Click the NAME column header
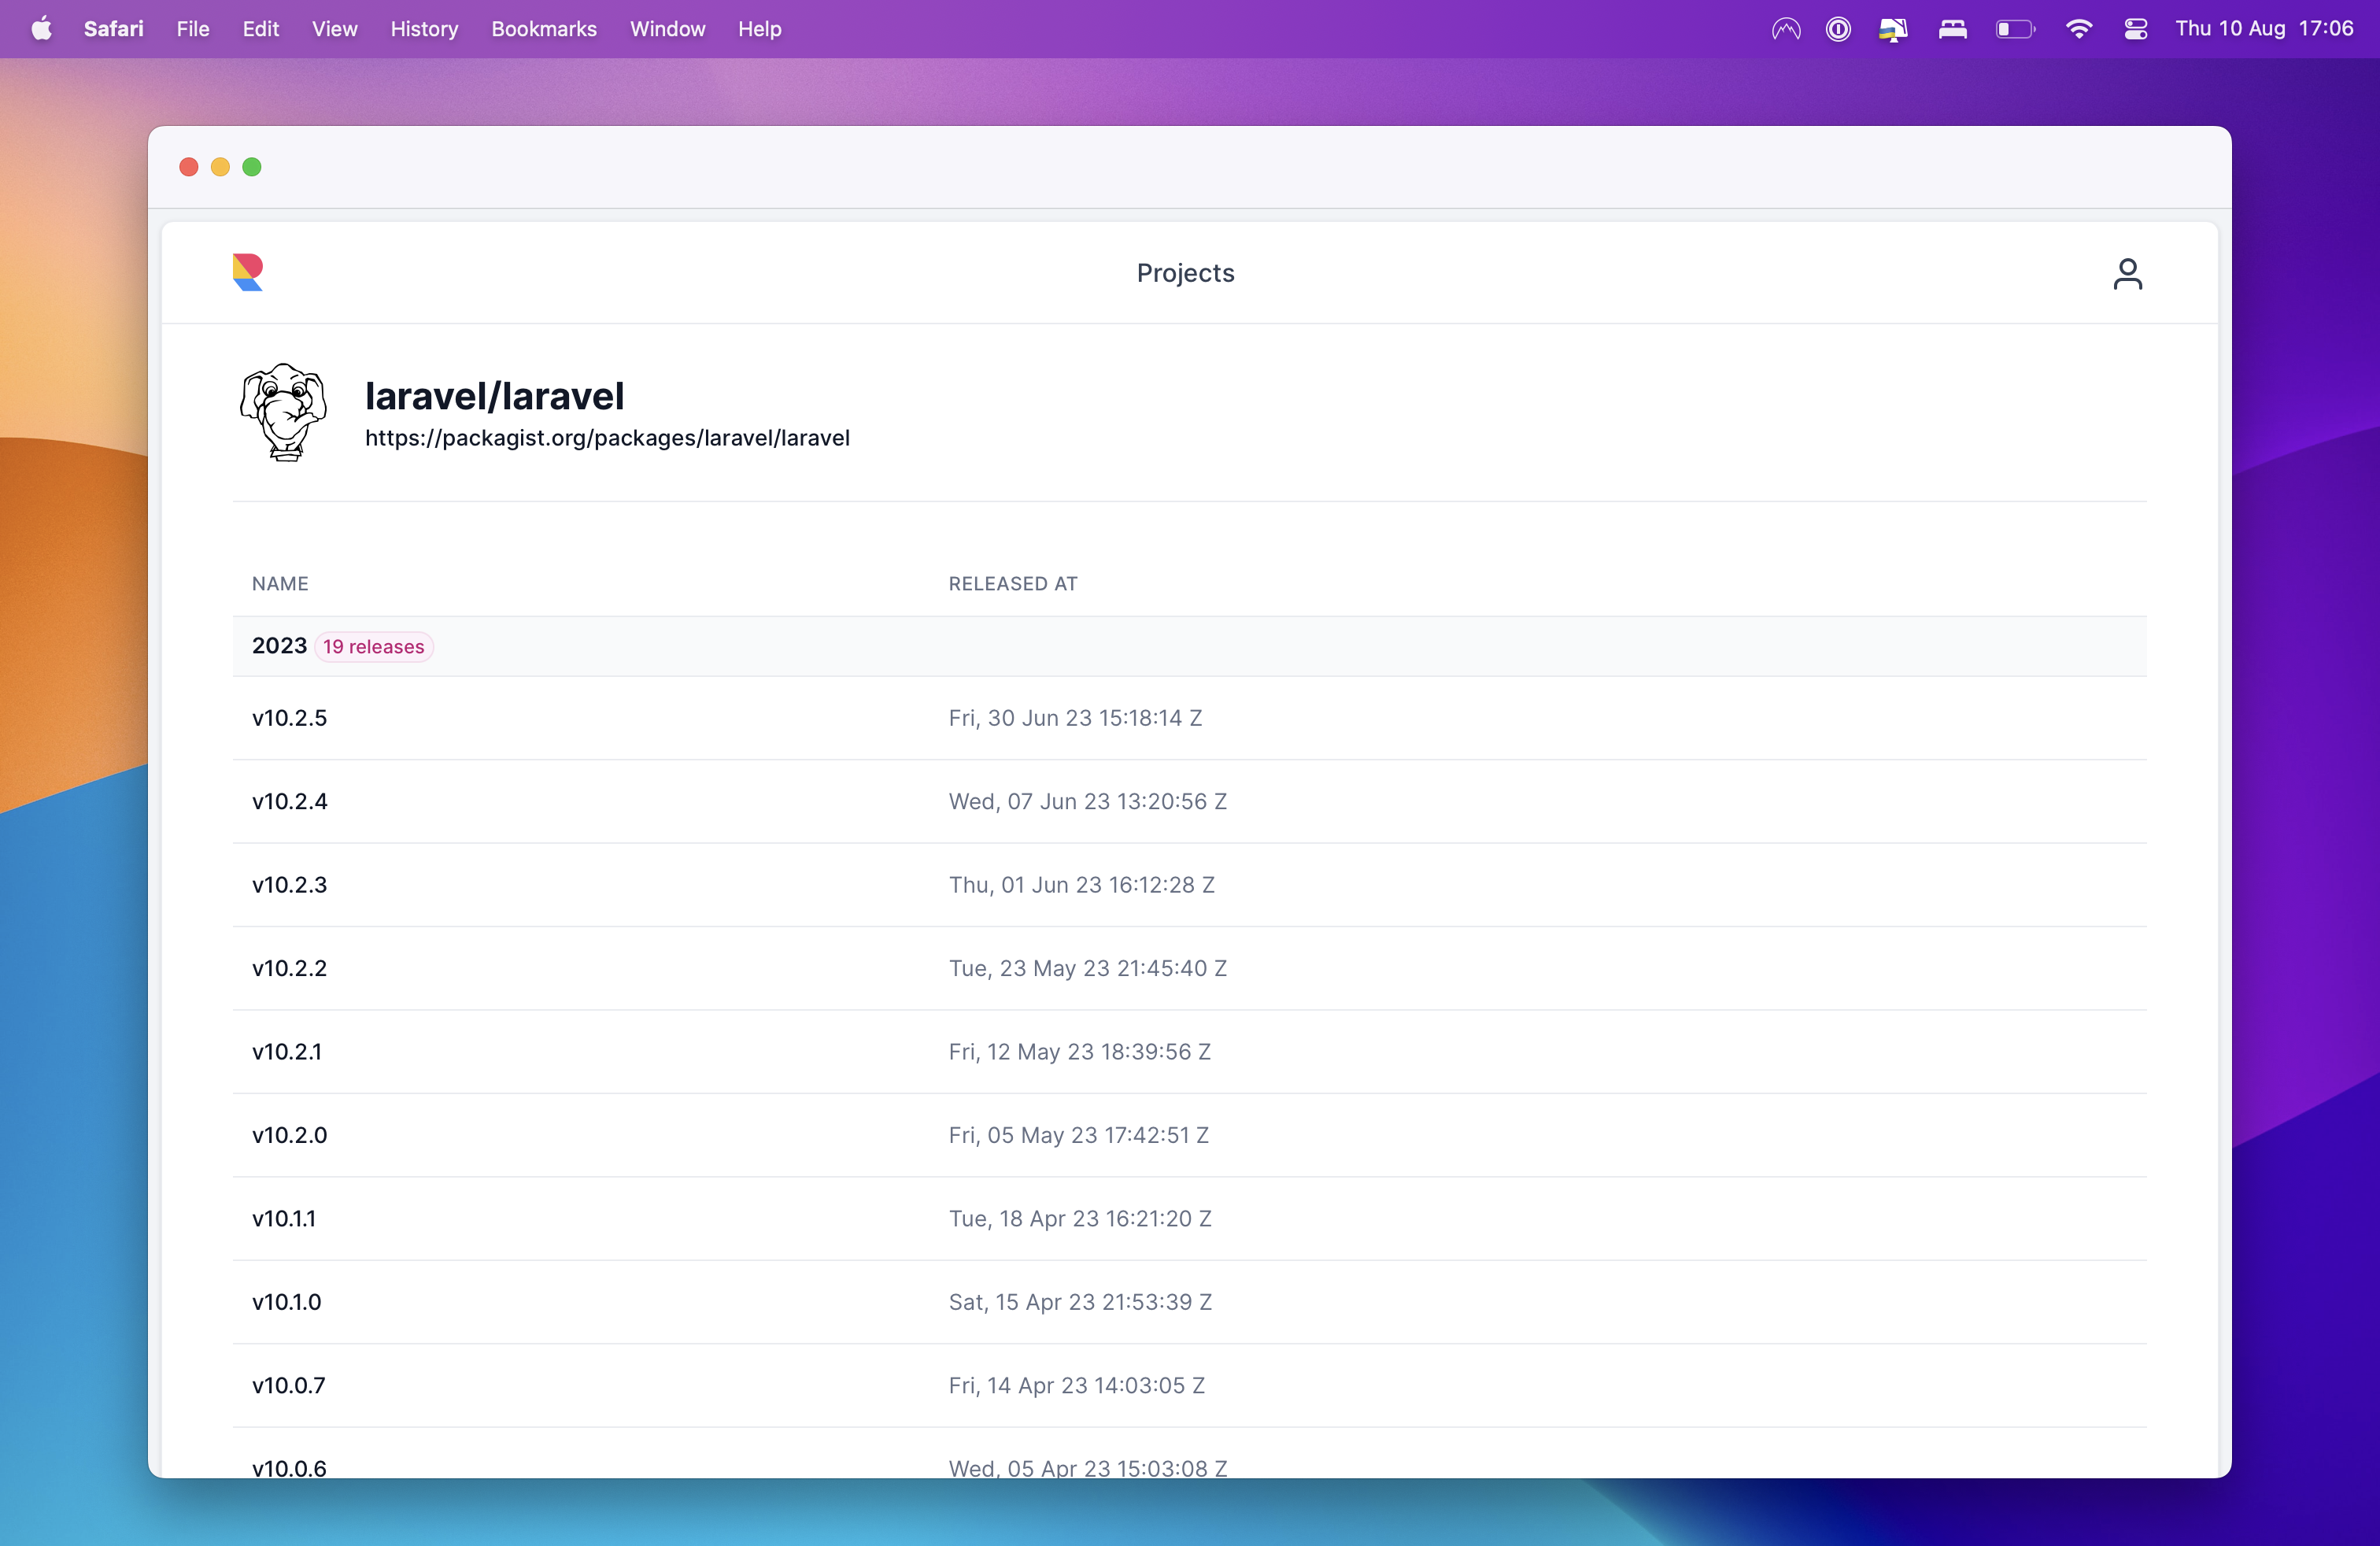2380x1546 pixels. (280, 584)
